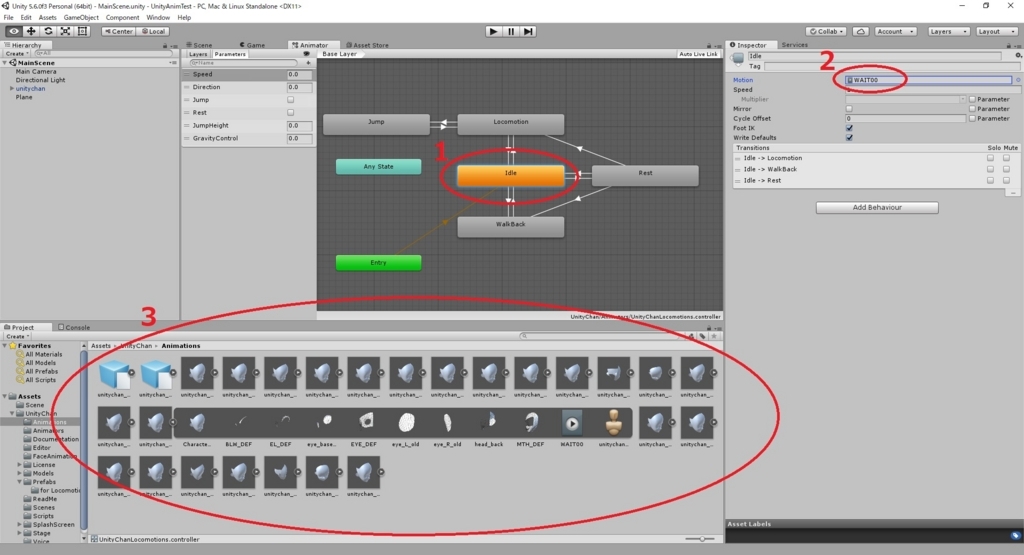Select the unitychan avatar asset icon
The height and width of the screenshot is (555, 1024).
tap(613, 423)
